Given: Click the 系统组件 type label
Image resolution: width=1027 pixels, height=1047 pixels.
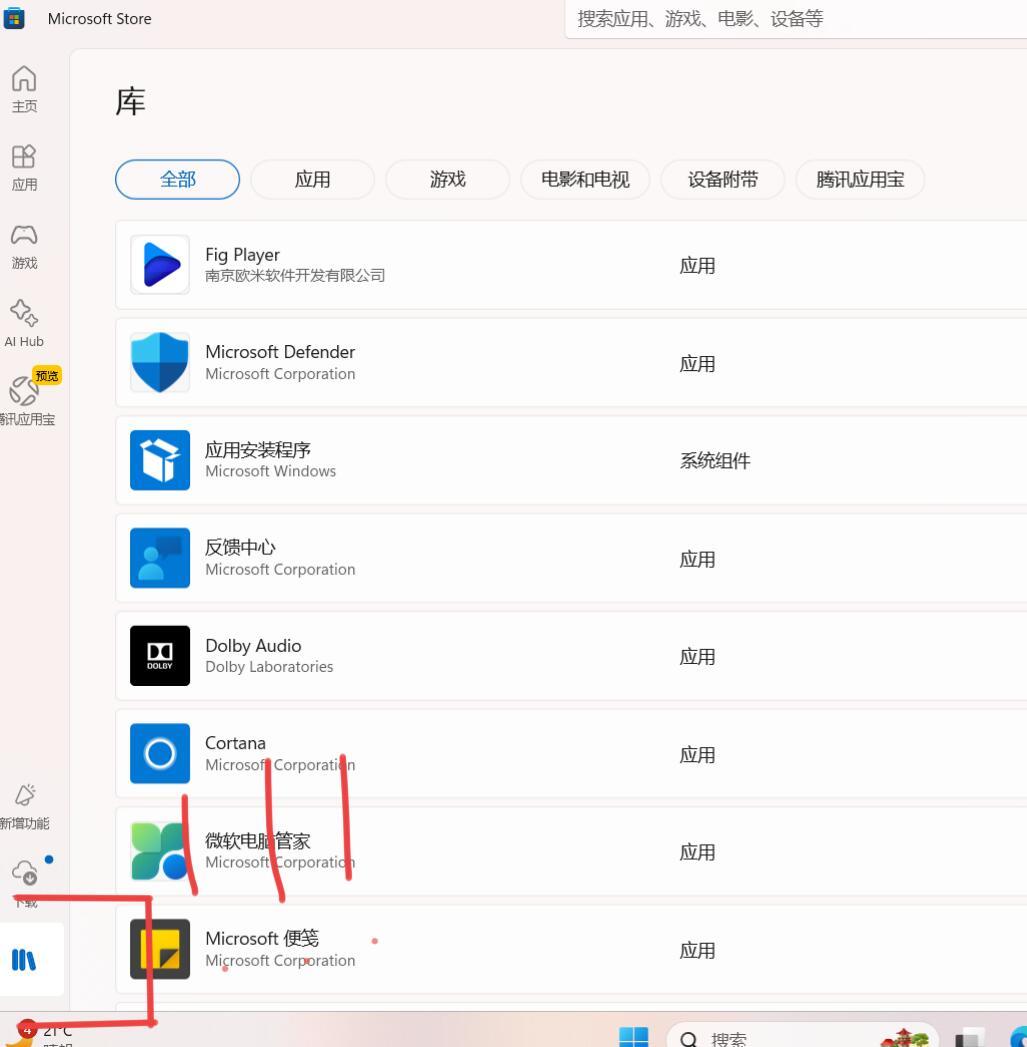Looking at the screenshot, I should click(715, 460).
